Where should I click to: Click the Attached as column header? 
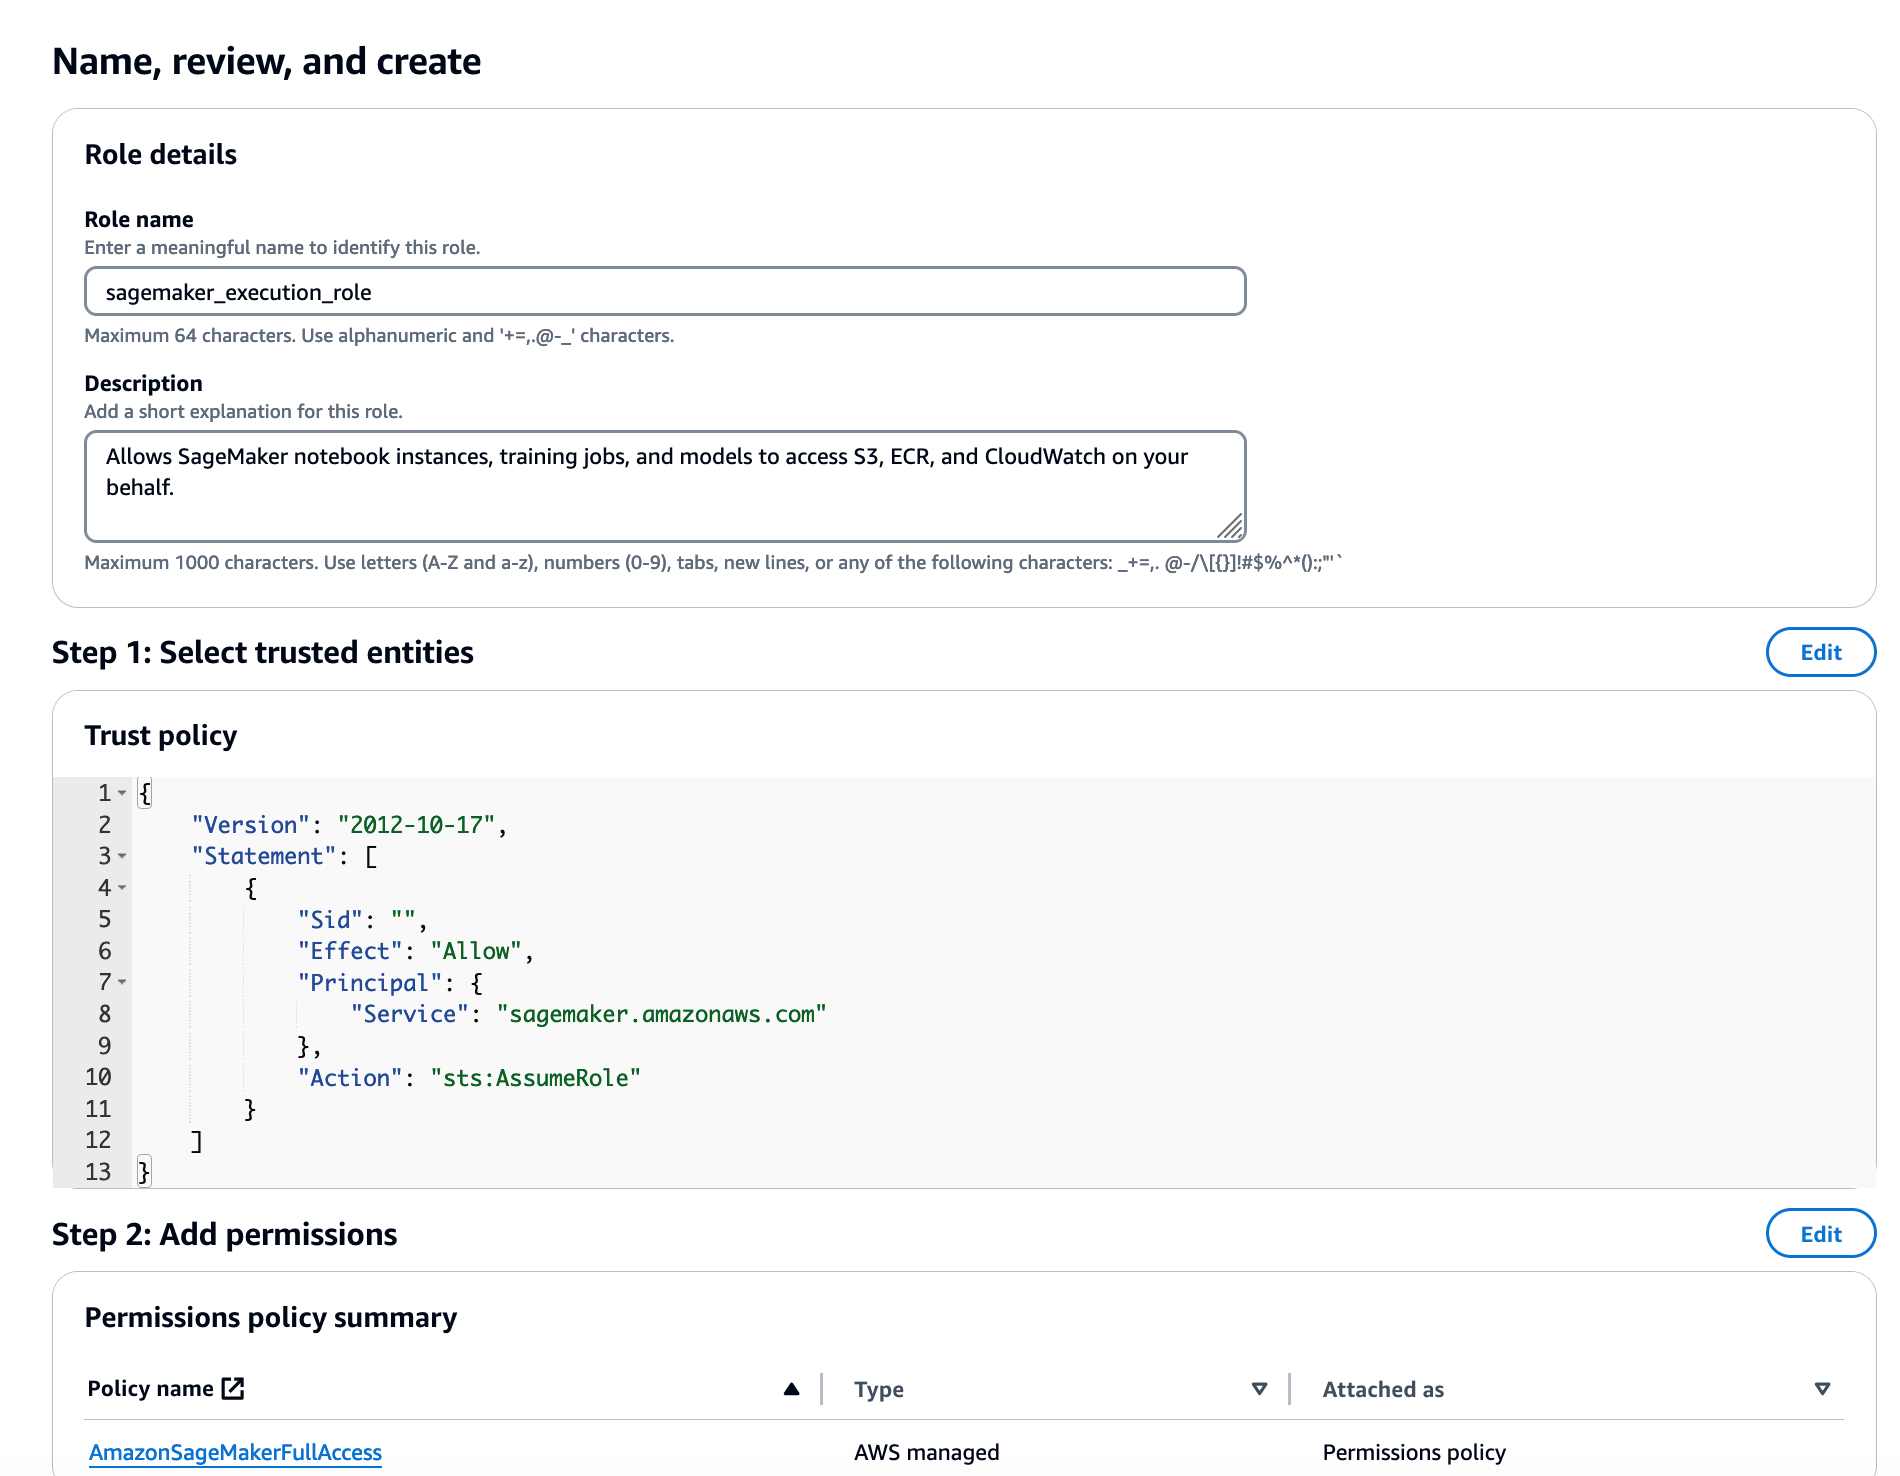pos(1383,1389)
